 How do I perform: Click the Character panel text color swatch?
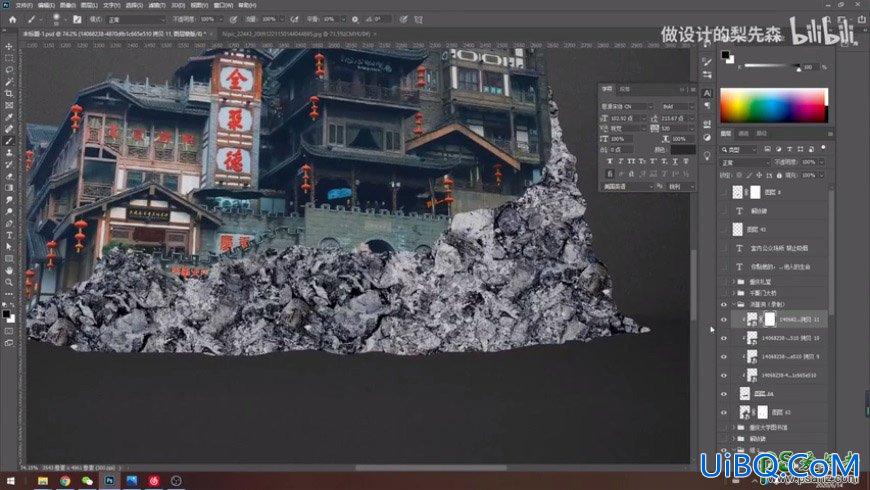(x=682, y=150)
